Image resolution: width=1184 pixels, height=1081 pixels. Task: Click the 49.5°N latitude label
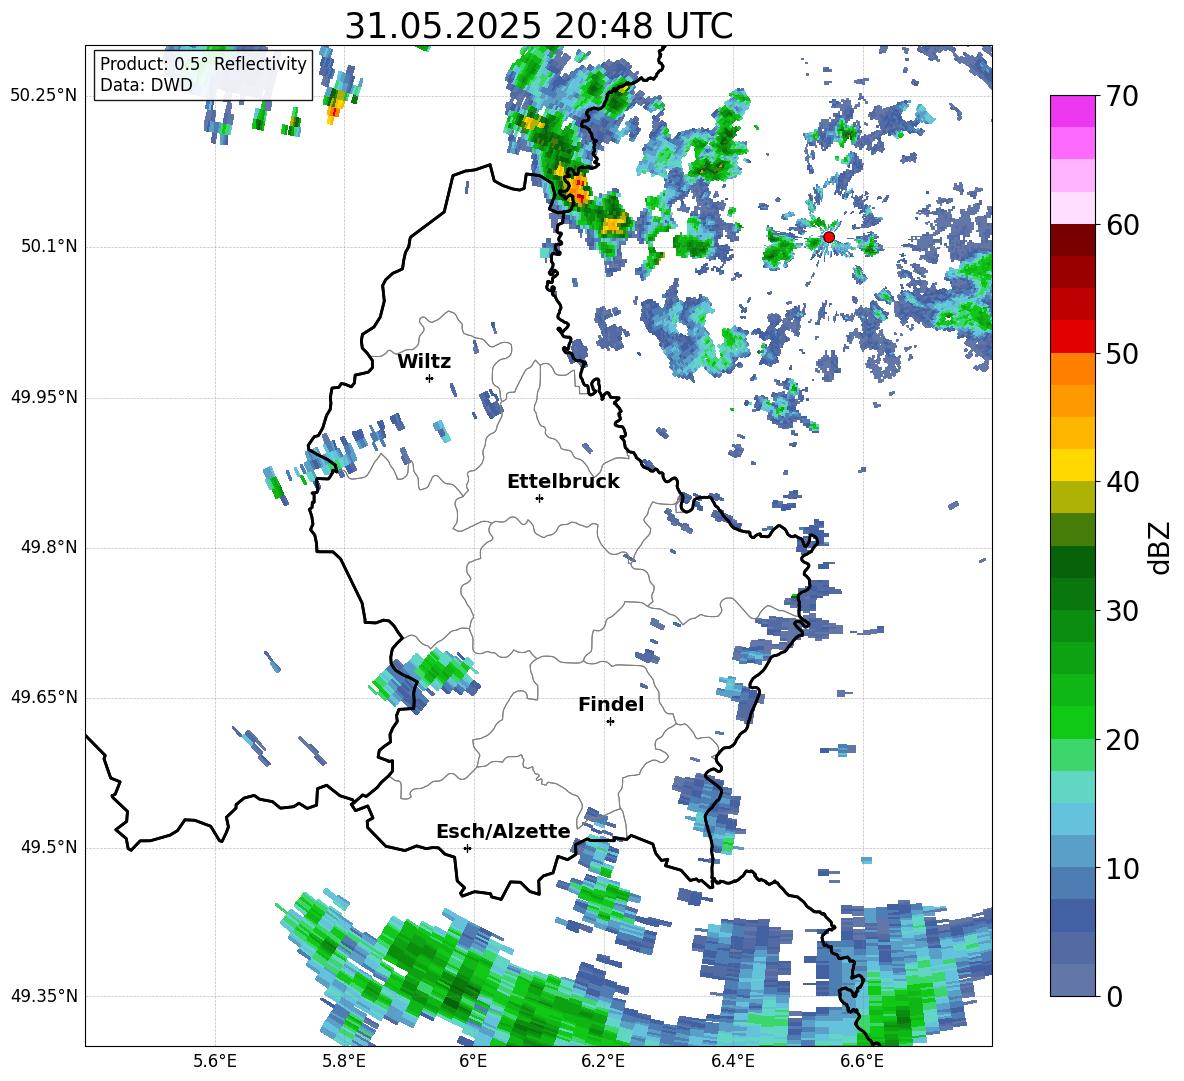49,847
